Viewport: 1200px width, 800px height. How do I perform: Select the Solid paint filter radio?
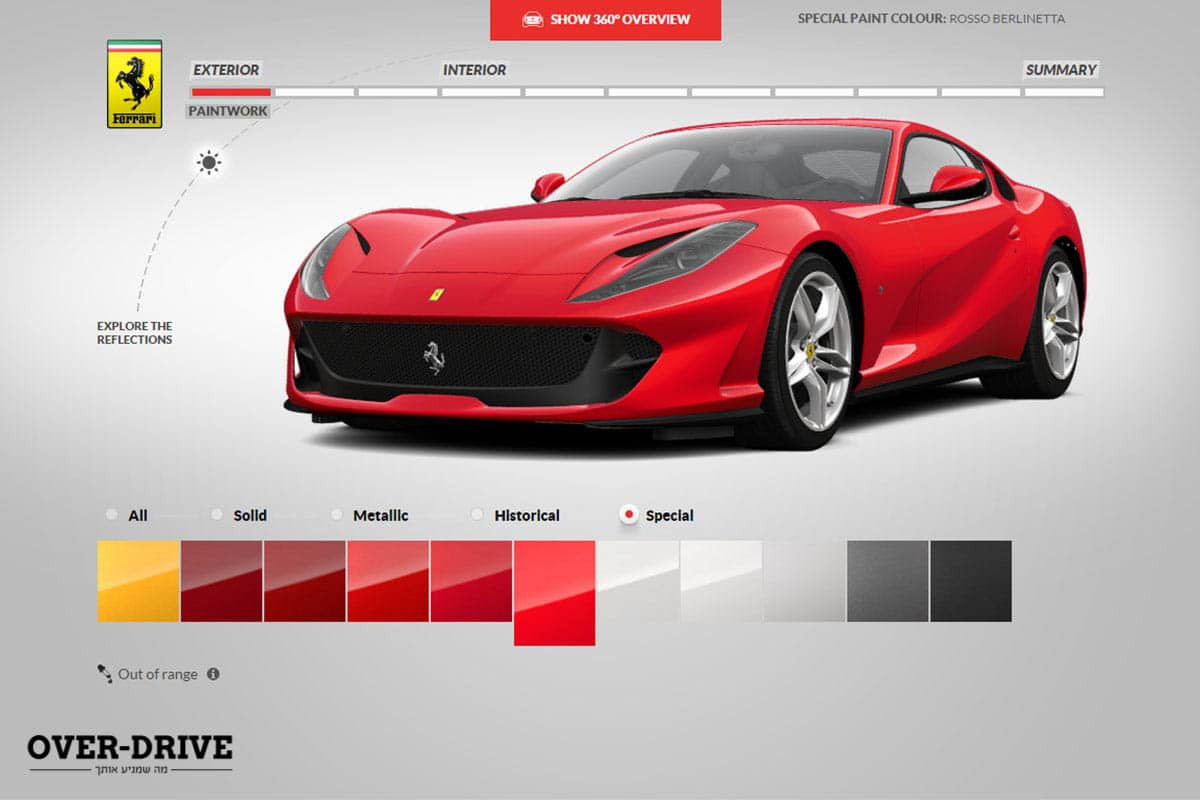[x=217, y=515]
